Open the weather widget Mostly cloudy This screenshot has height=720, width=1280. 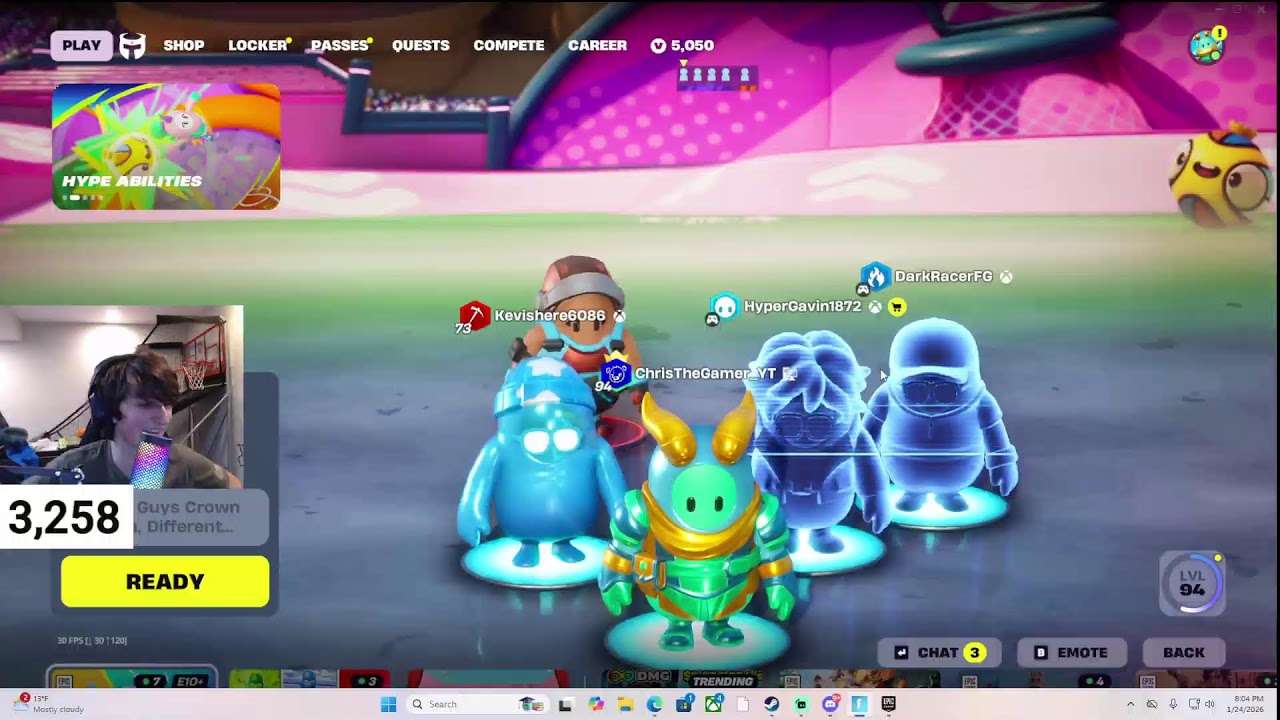click(50, 704)
